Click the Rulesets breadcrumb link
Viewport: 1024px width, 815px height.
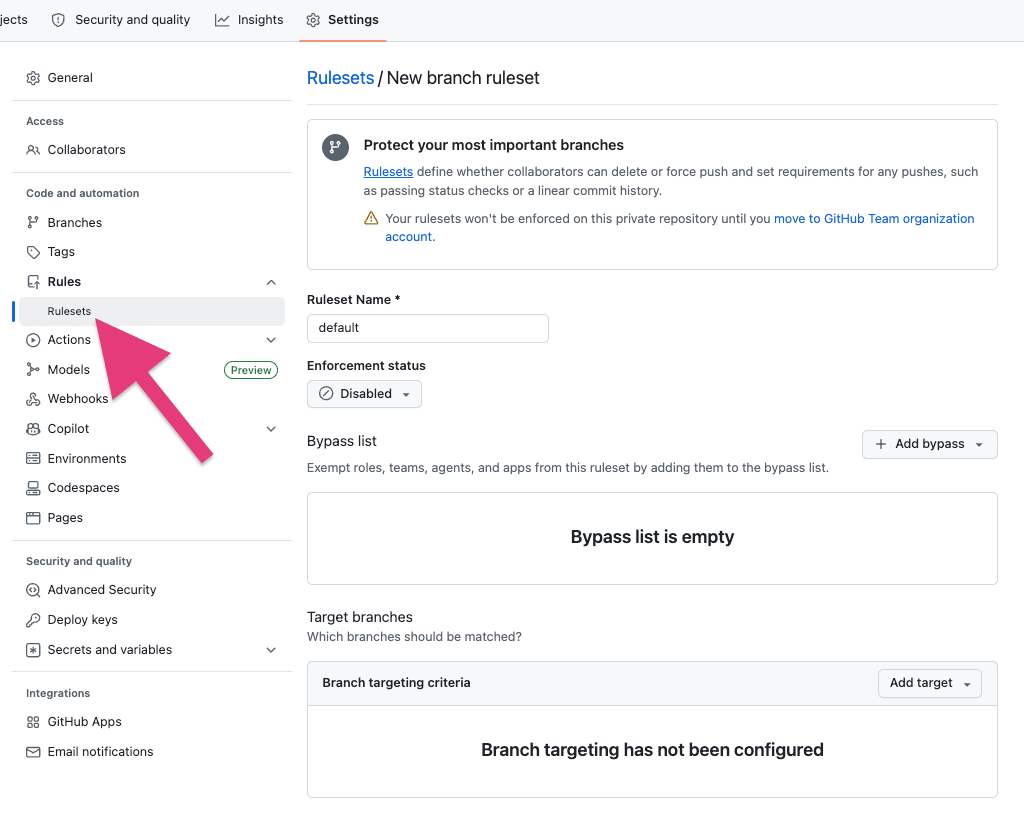pyautogui.click(x=340, y=78)
